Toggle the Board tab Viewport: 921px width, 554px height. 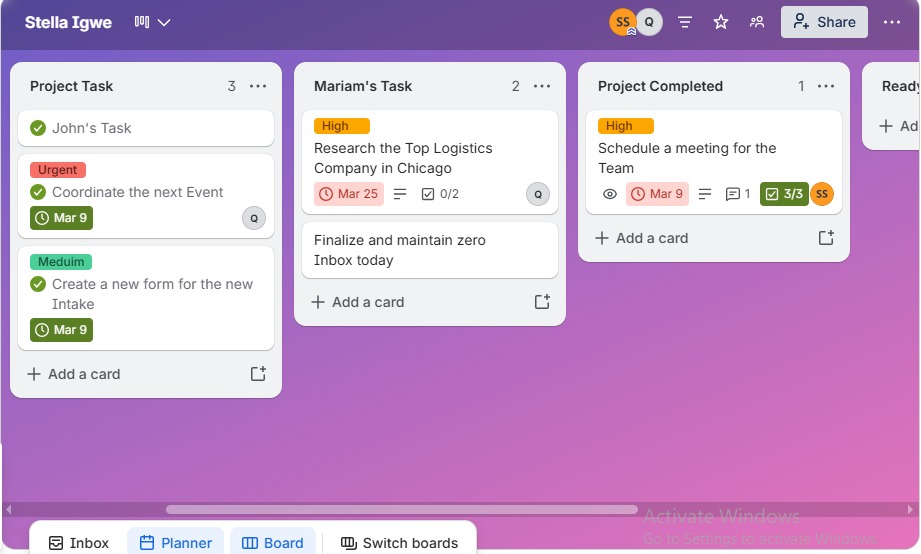(273, 543)
